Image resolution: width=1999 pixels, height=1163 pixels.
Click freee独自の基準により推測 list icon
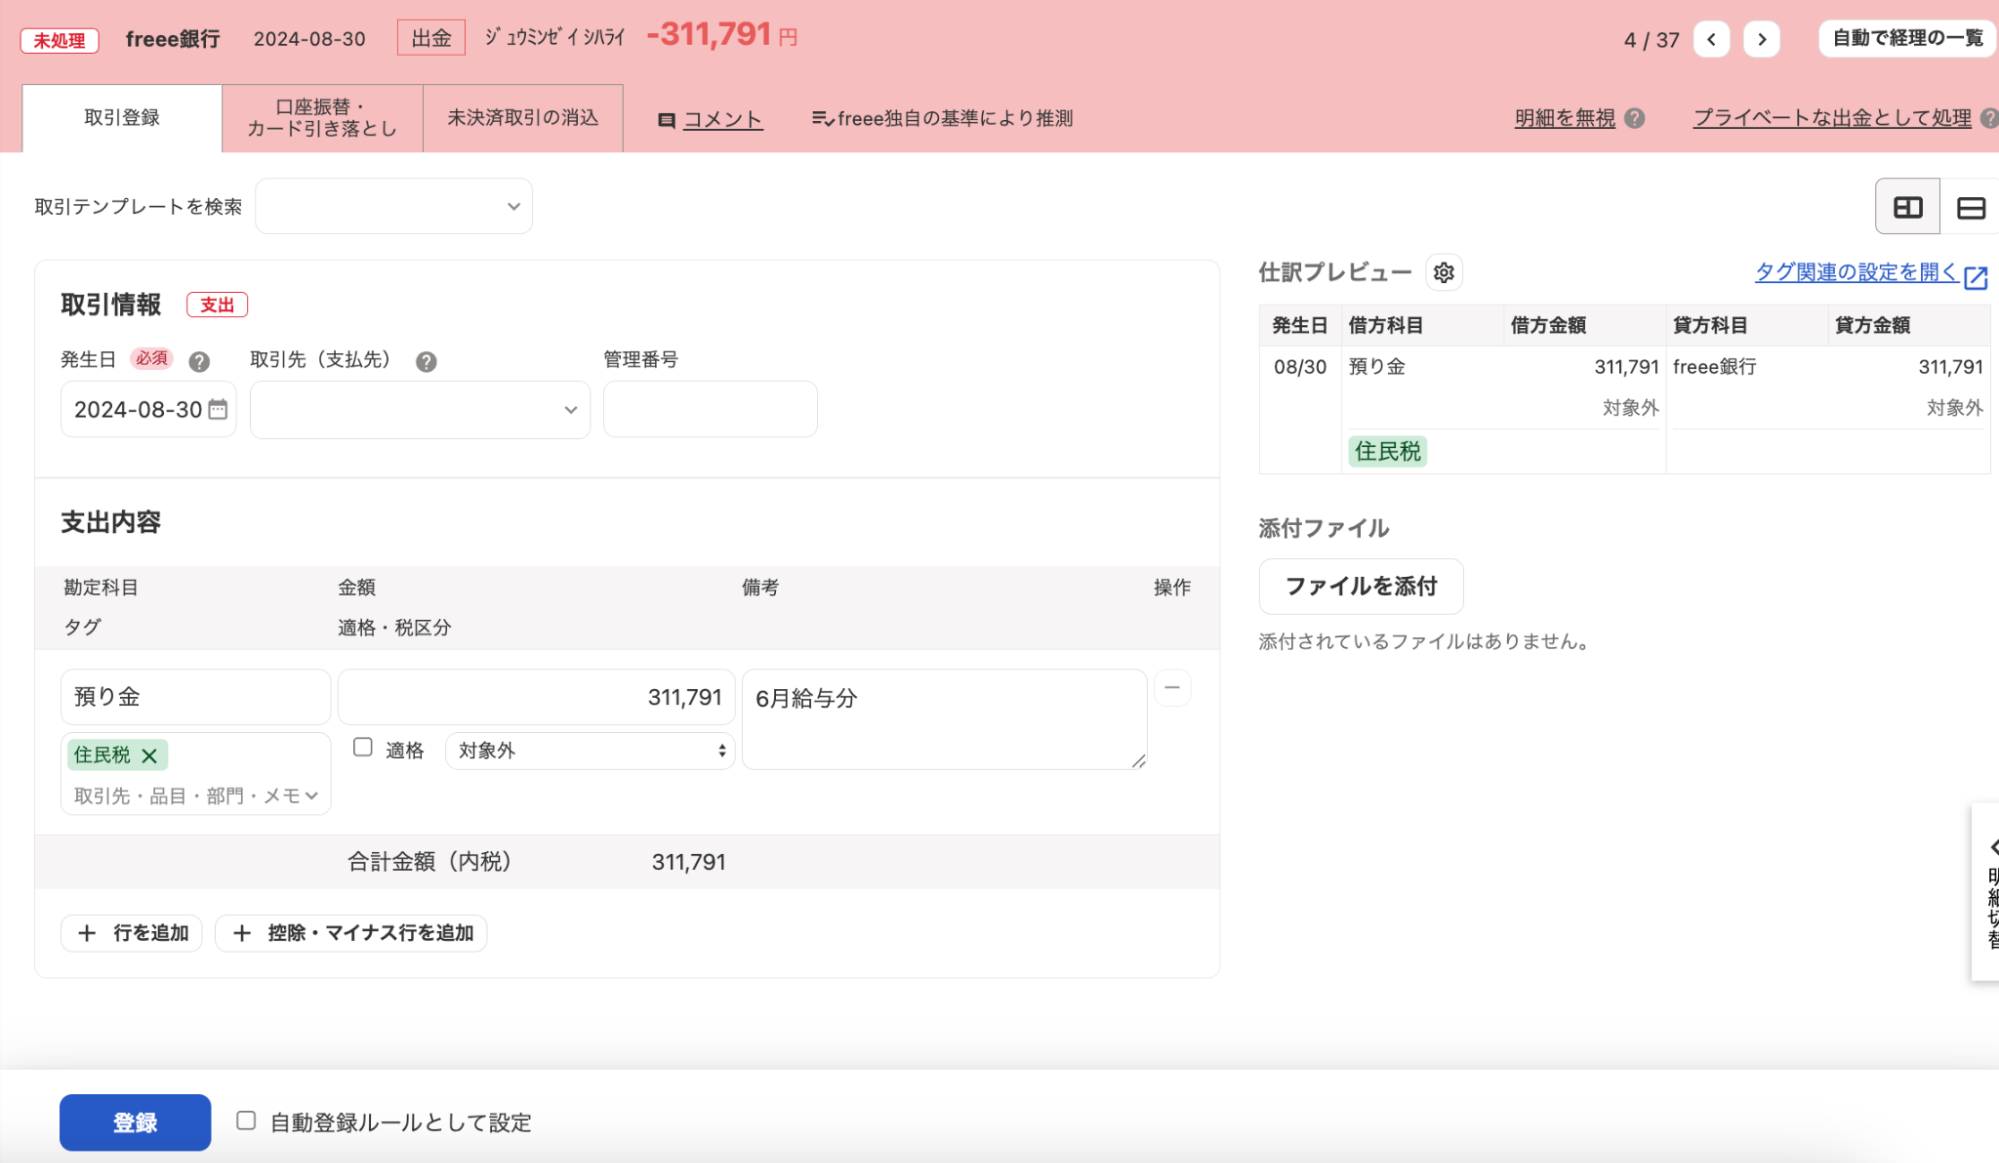[822, 119]
